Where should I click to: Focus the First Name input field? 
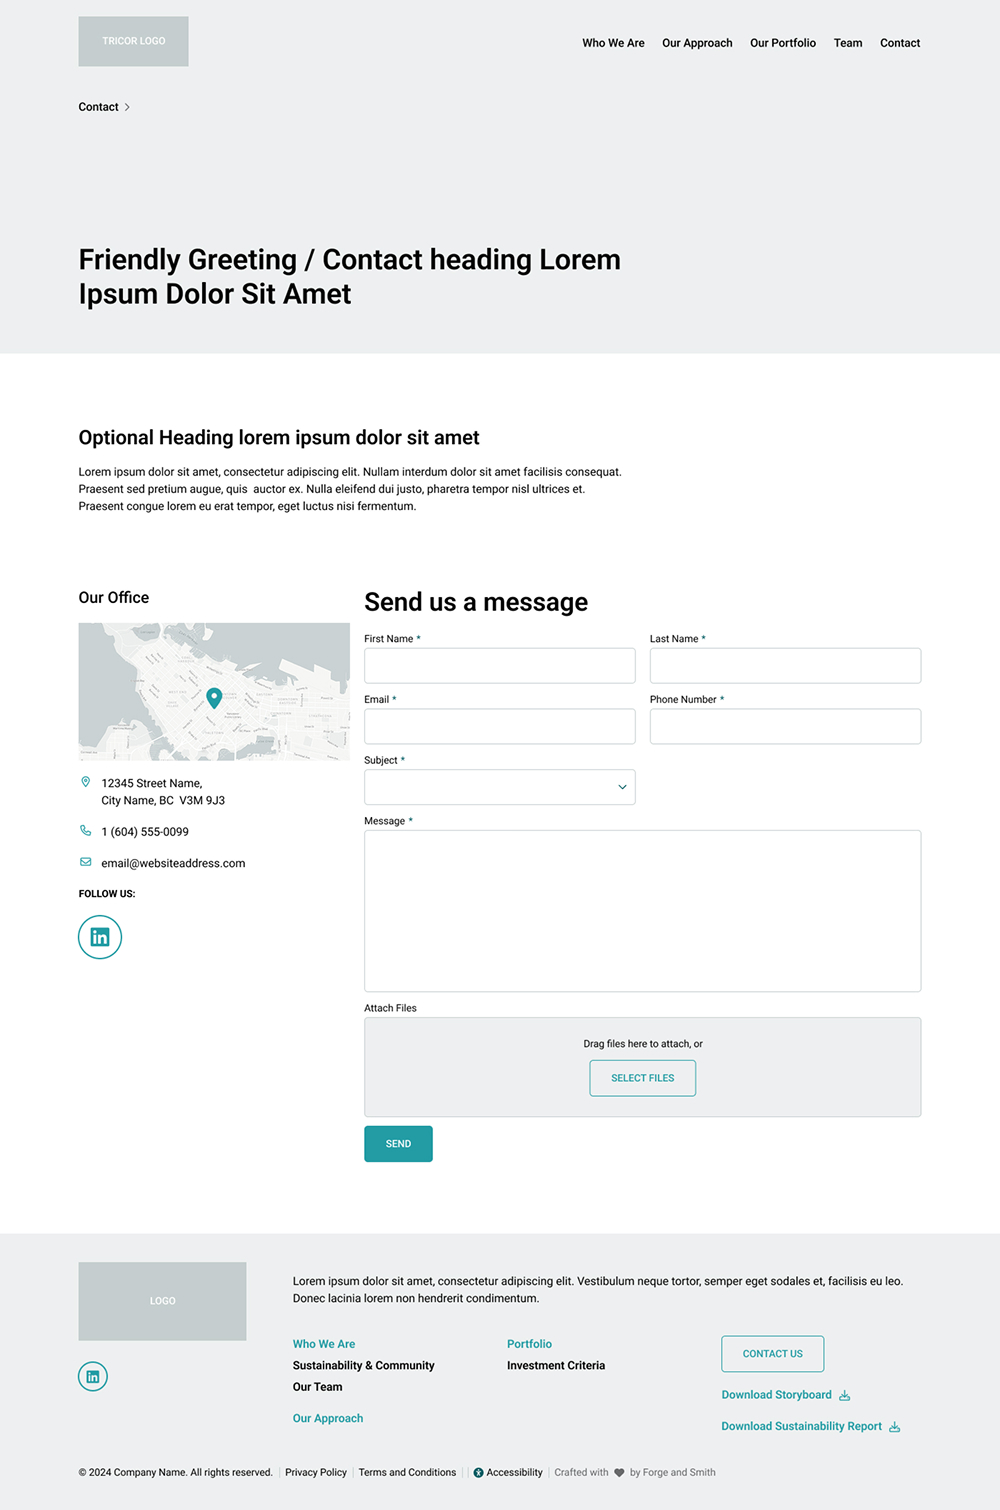point(500,666)
